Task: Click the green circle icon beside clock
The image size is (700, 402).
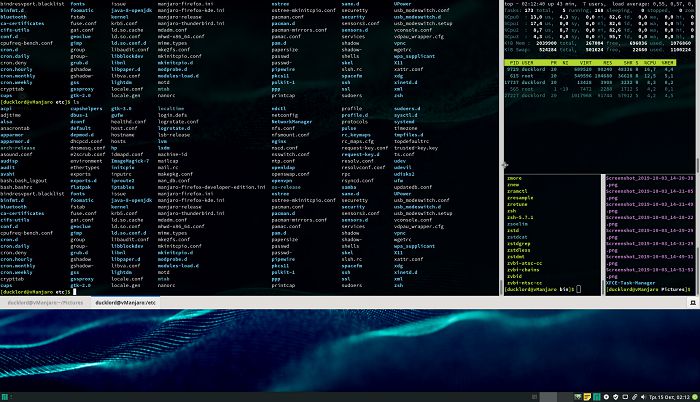Action: point(695,397)
